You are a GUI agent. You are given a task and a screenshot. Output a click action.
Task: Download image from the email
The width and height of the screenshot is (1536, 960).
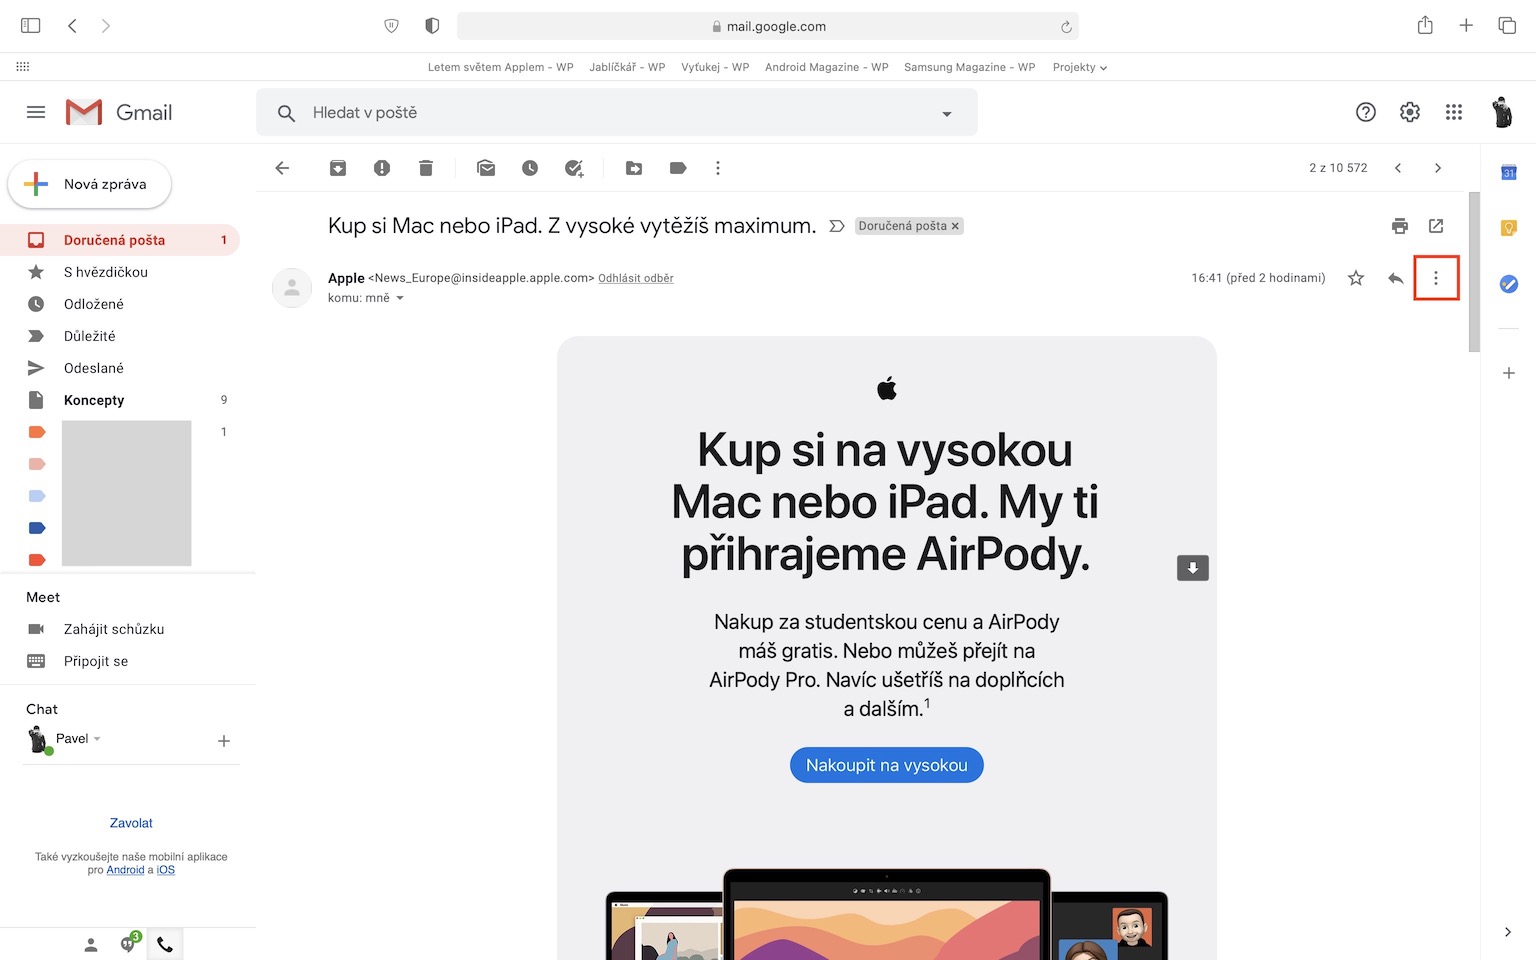pos(1193,568)
